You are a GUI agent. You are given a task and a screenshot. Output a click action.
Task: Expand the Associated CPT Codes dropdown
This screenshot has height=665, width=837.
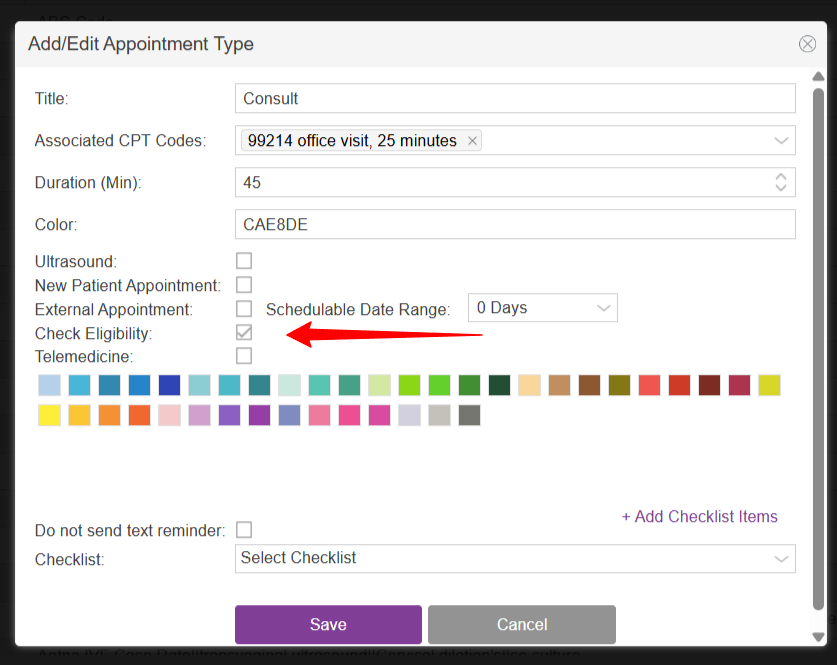click(x=781, y=141)
